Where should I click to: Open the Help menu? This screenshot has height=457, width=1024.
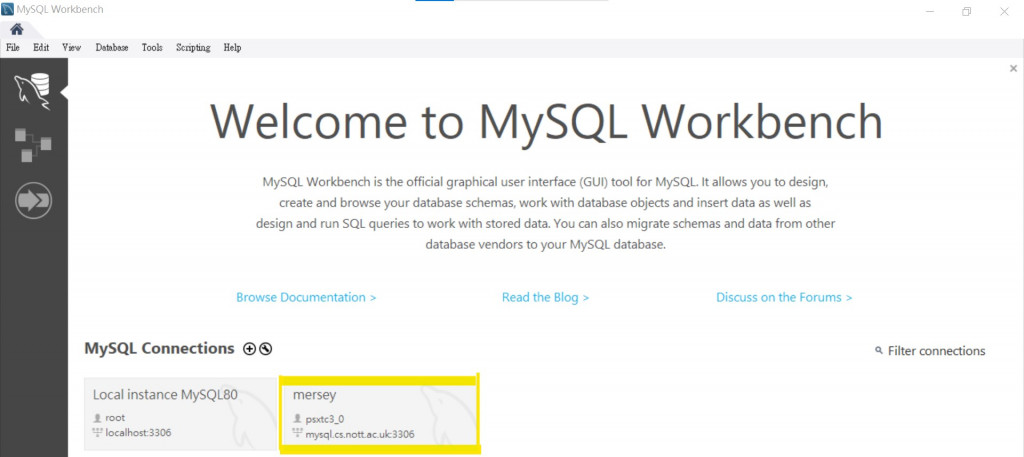[232, 48]
